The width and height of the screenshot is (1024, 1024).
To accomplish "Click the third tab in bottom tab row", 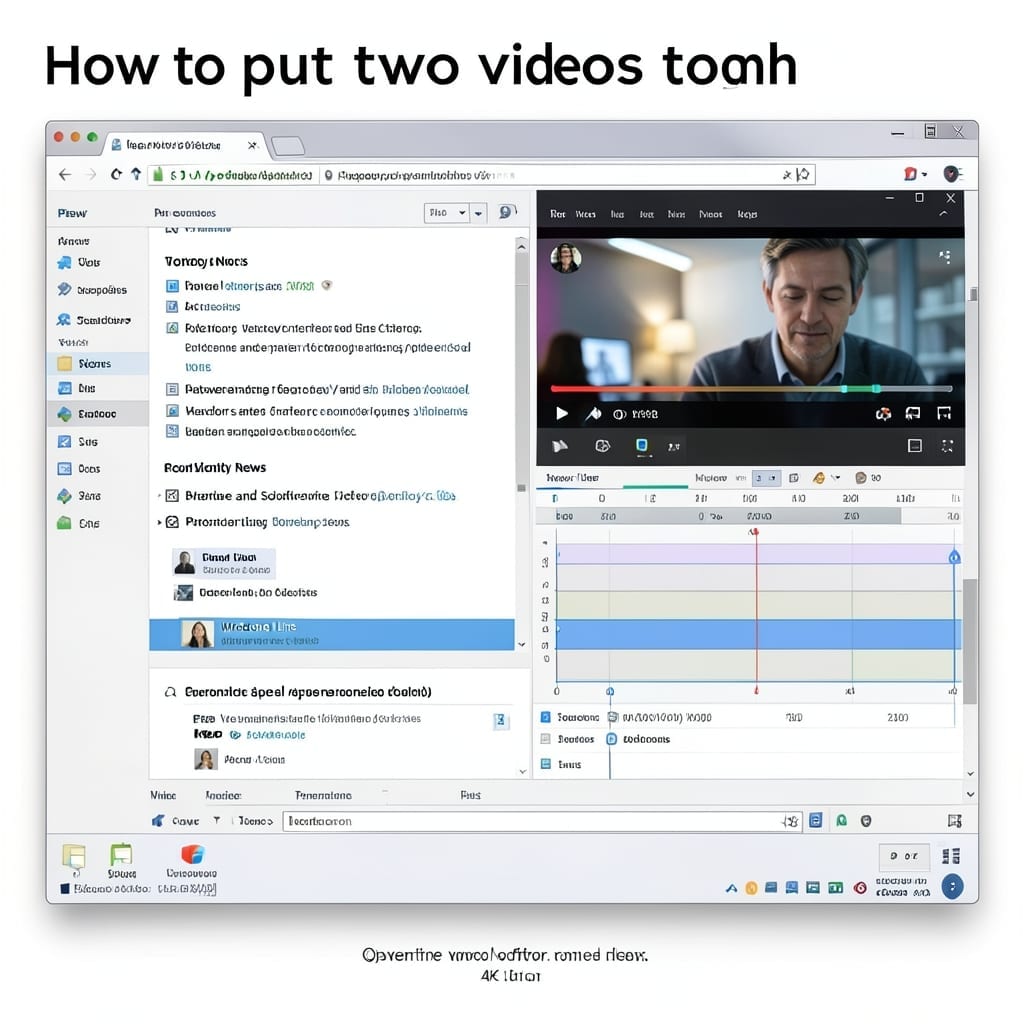I will click(x=323, y=795).
